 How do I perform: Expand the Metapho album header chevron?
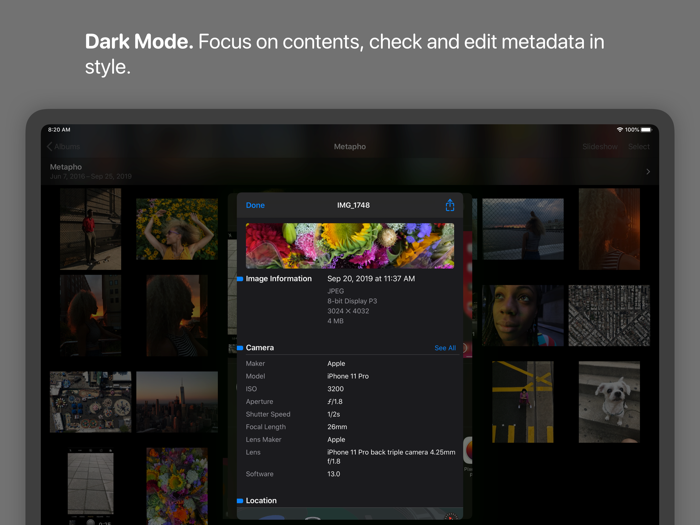648,171
